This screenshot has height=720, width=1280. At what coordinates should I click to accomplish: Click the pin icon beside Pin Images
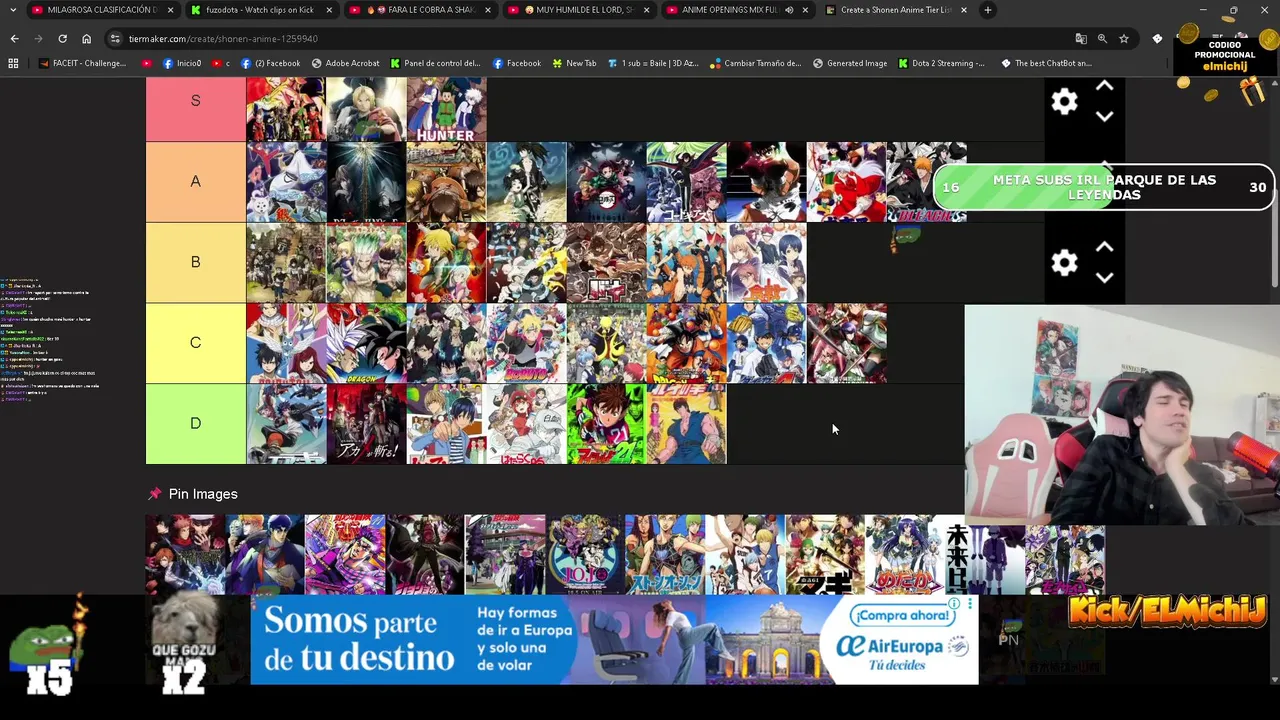(x=154, y=494)
